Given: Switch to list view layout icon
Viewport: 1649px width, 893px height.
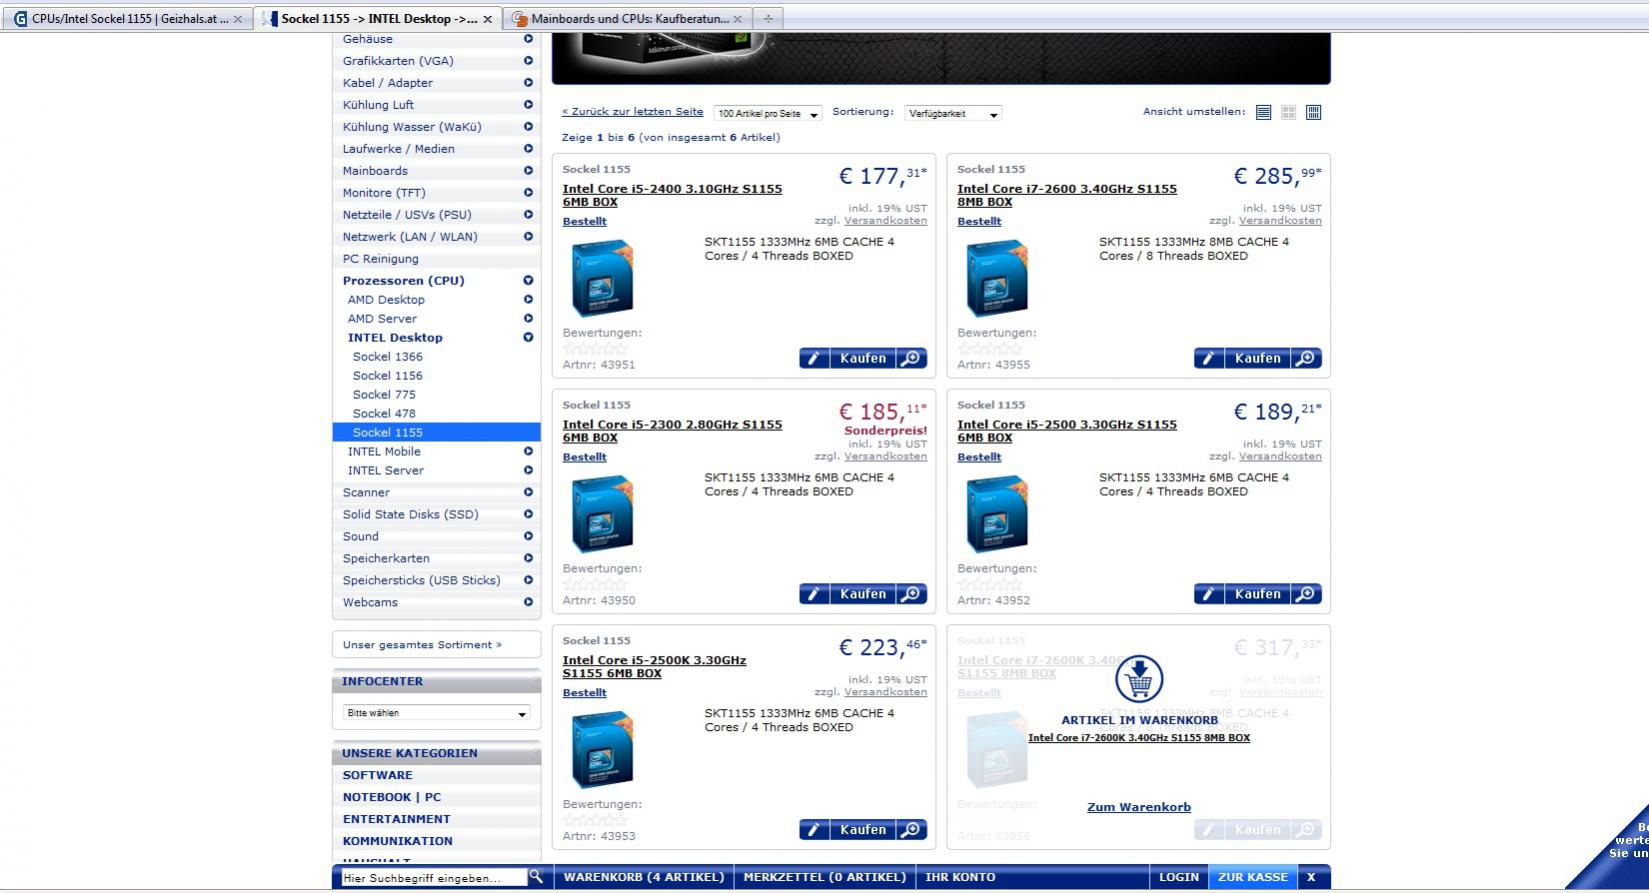Looking at the screenshot, I should coord(1263,112).
